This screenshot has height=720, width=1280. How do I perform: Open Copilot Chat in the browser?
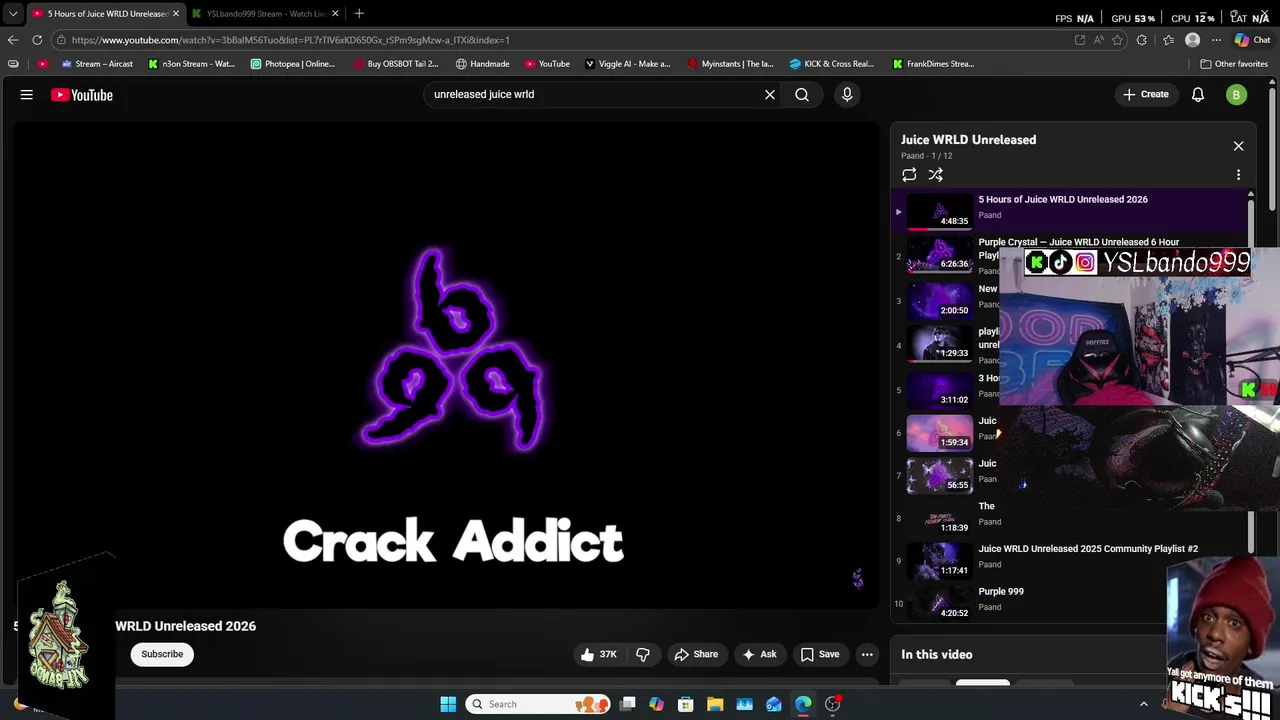pos(1251,40)
